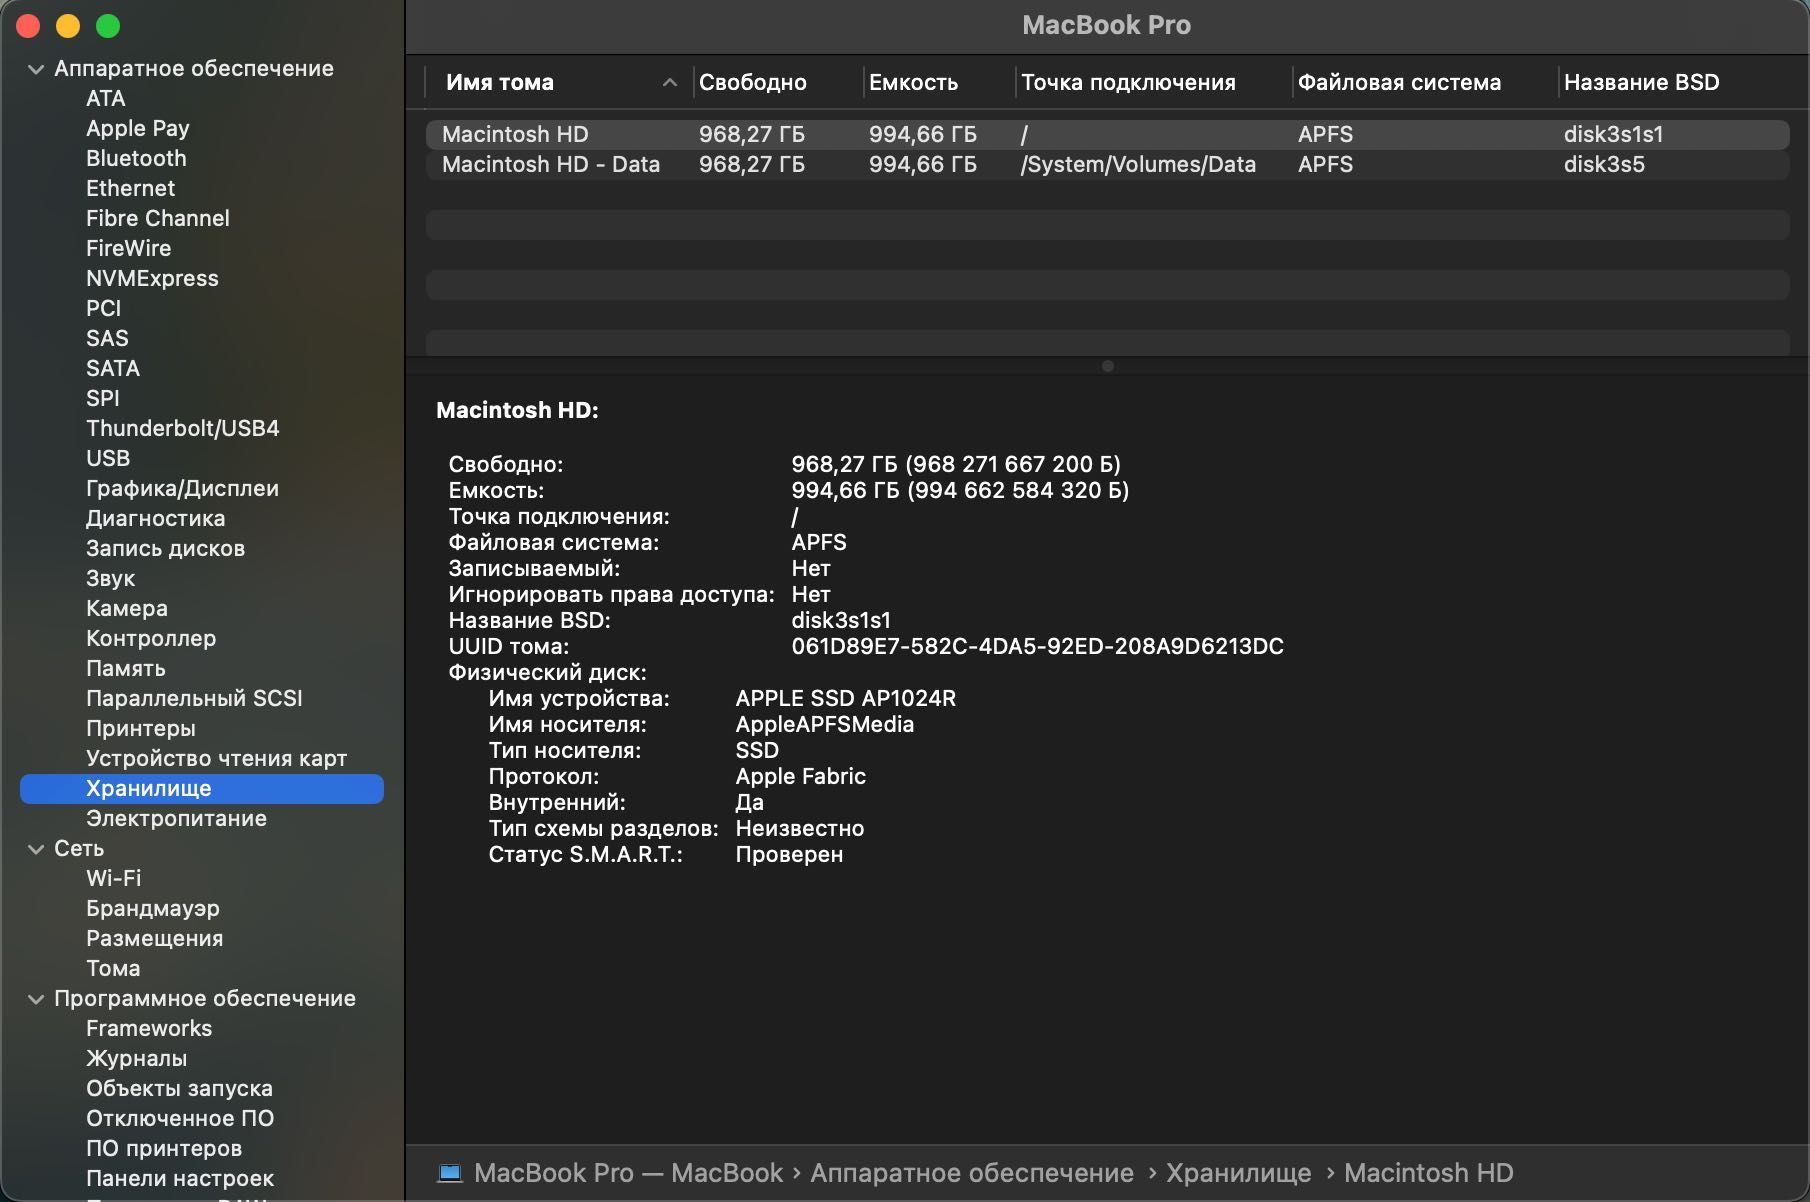Open SPI sidebar item
1810x1202 pixels.
point(103,398)
